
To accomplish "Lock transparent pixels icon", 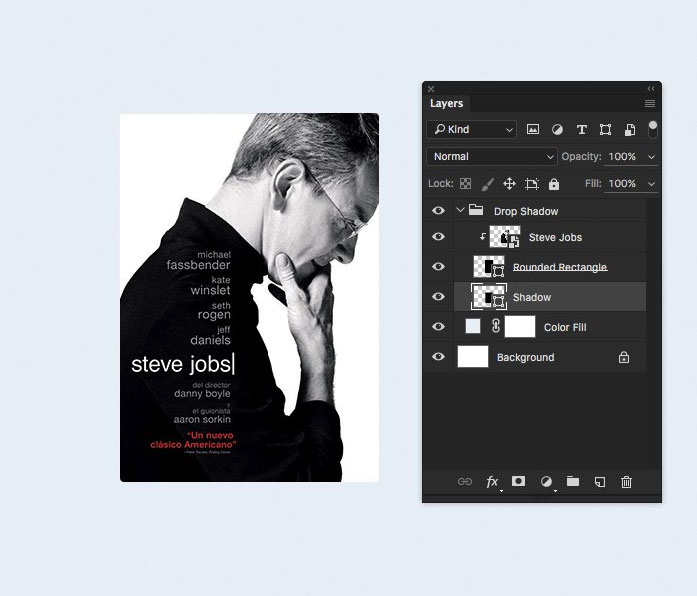I will tap(465, 184).
